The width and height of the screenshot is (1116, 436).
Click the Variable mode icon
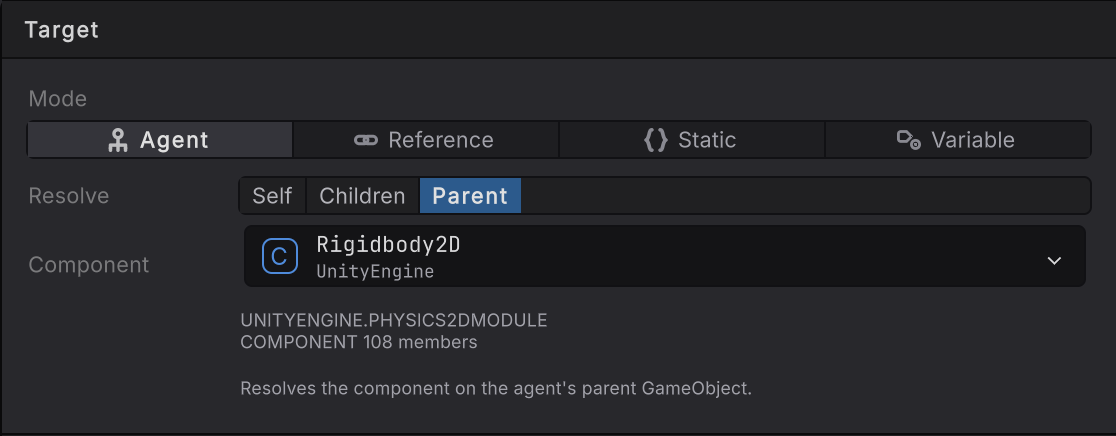pyautogui.click(x=908, y=140)
